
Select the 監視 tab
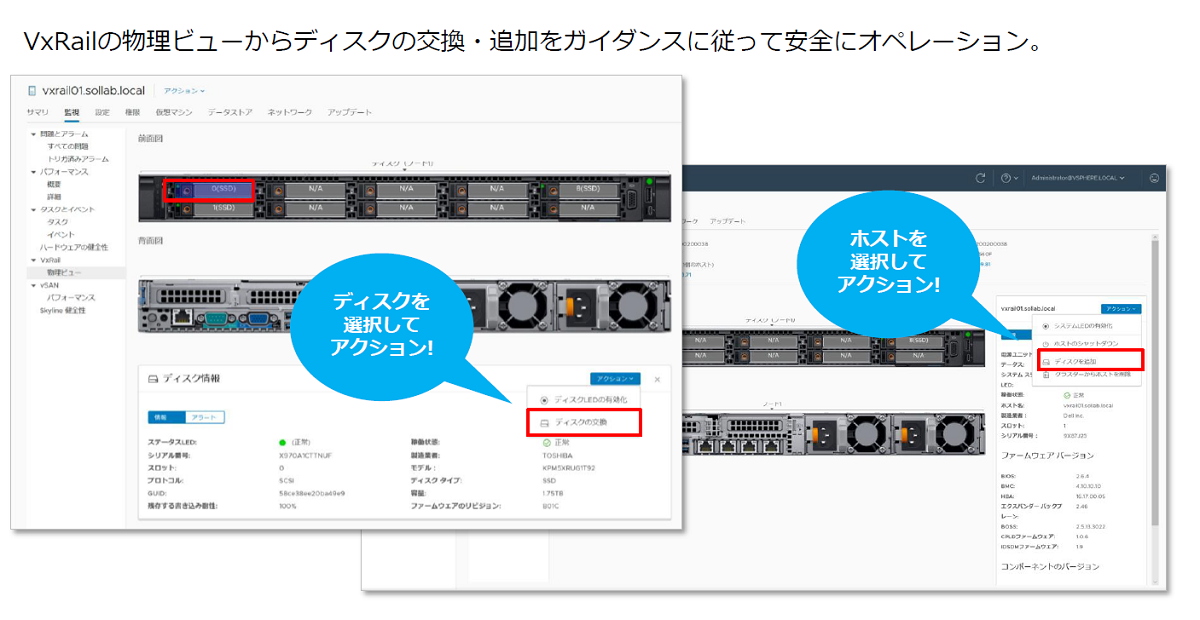click(x=72, y=112)
